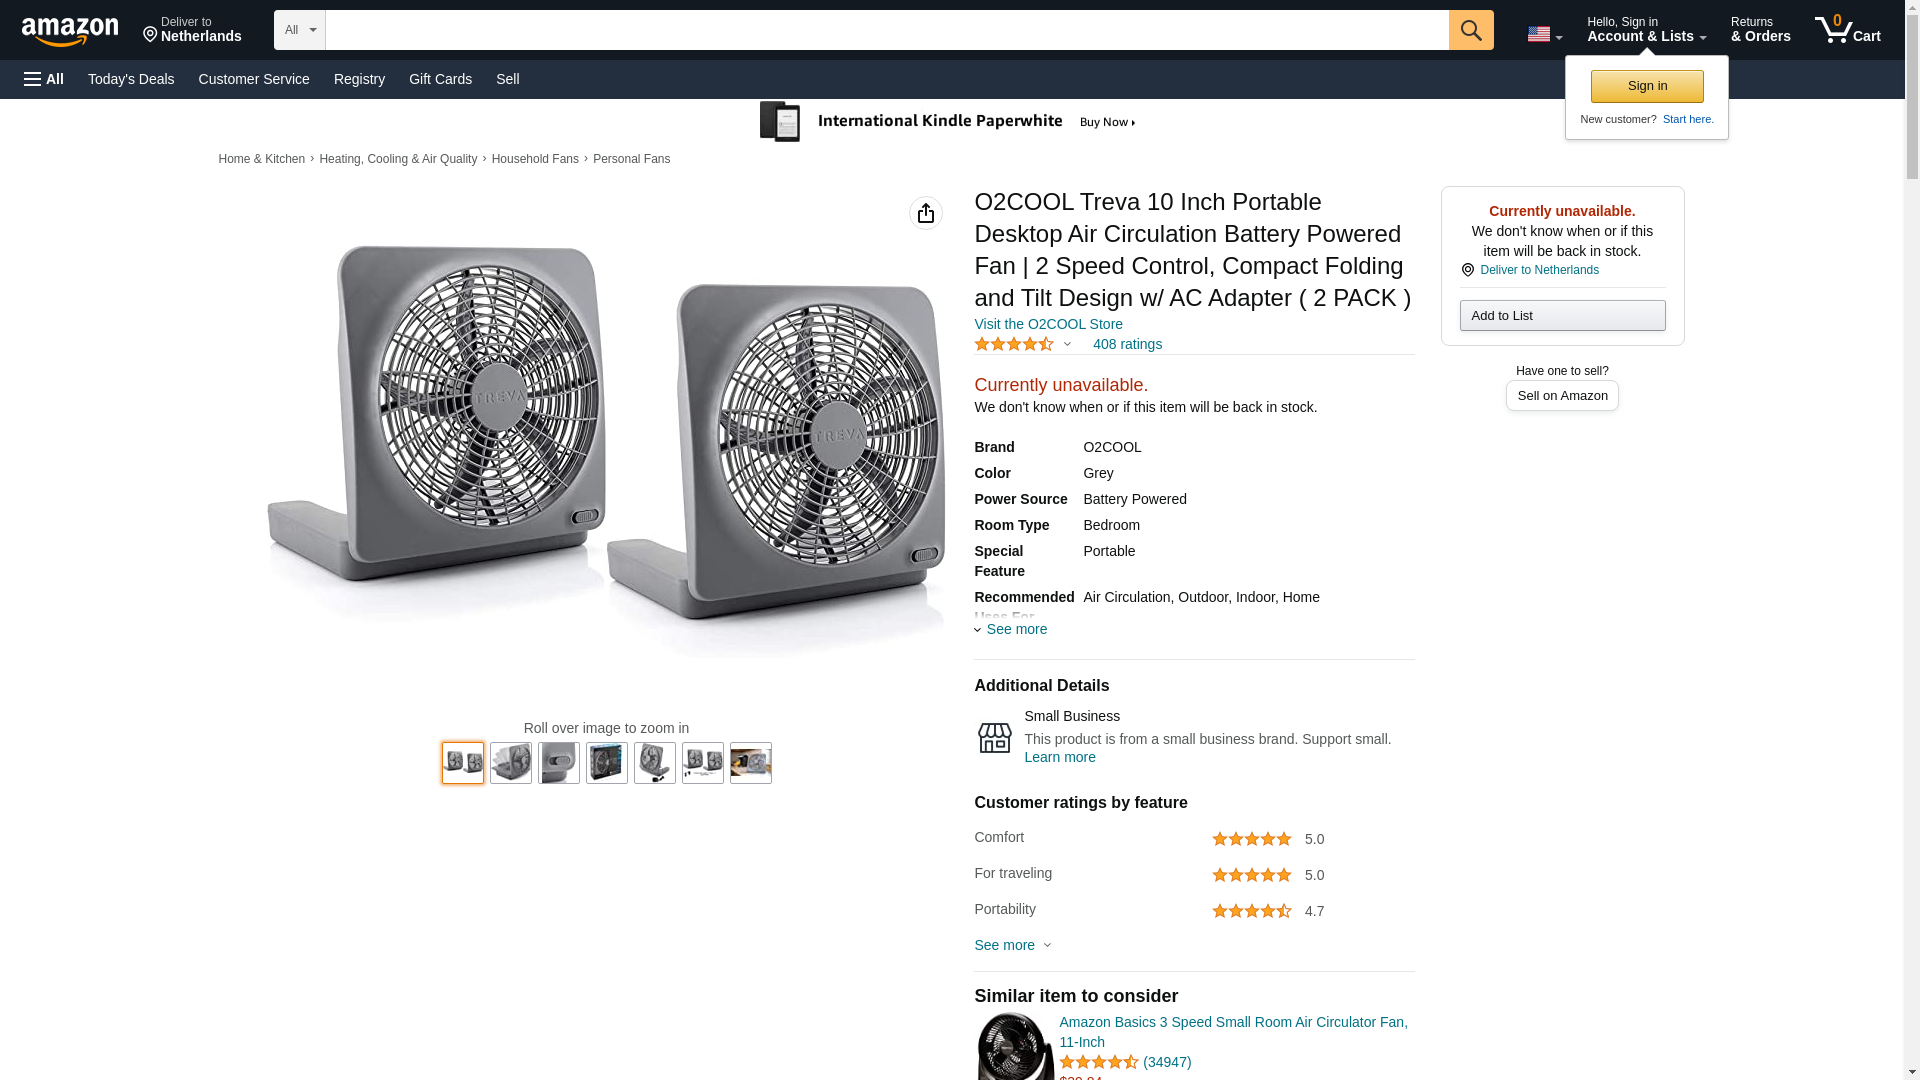Select the last product thumbnail image
Screen dimensions: 1920x1080
750,763
